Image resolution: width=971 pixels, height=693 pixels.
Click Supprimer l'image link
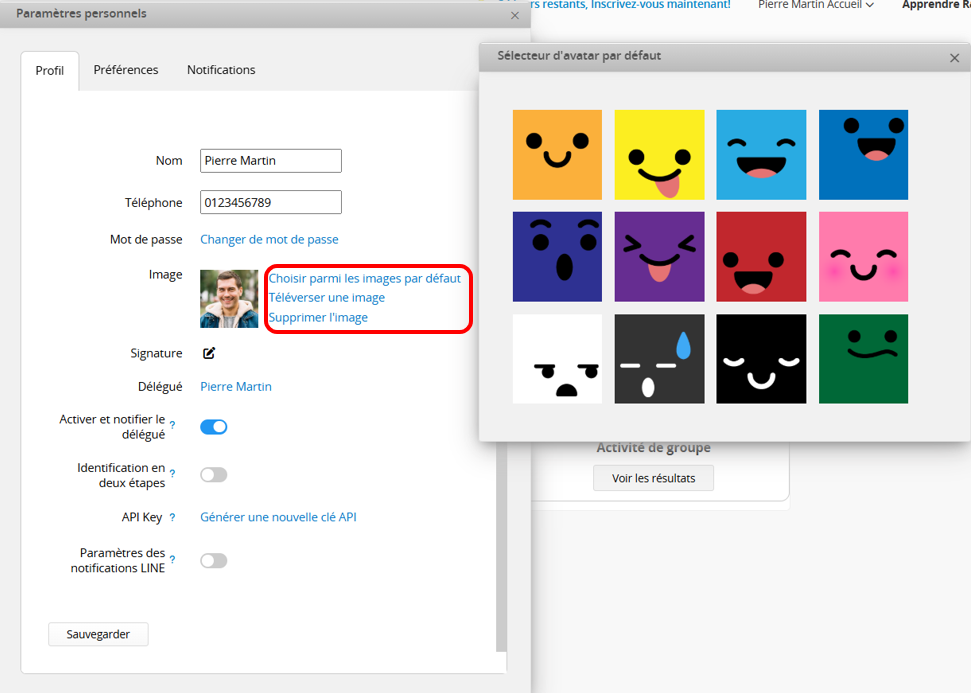click(x=318, y=317)
